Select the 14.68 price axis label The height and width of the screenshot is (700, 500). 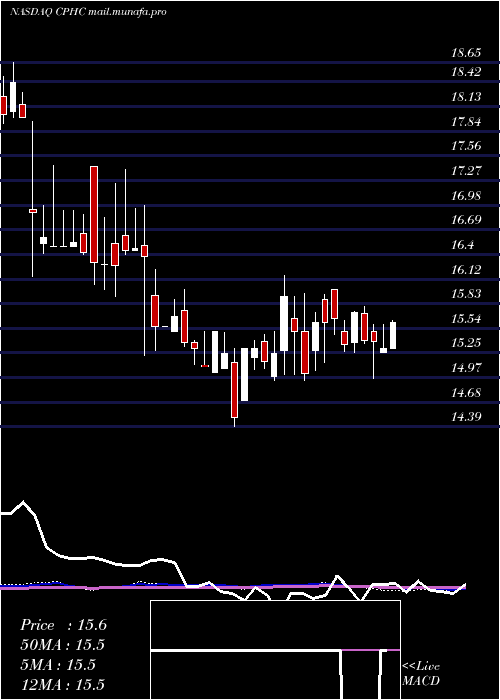(466, 393)
